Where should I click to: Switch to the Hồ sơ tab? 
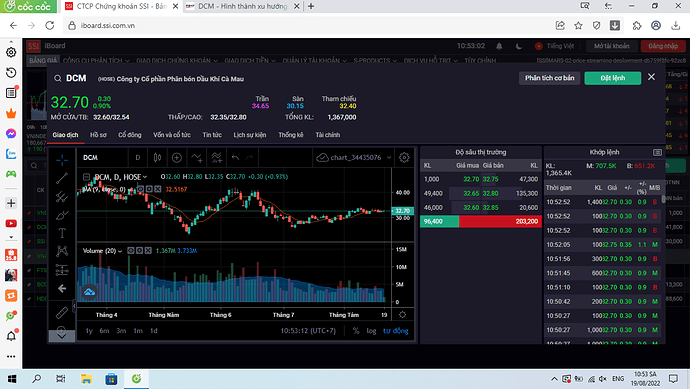(98, 135)
